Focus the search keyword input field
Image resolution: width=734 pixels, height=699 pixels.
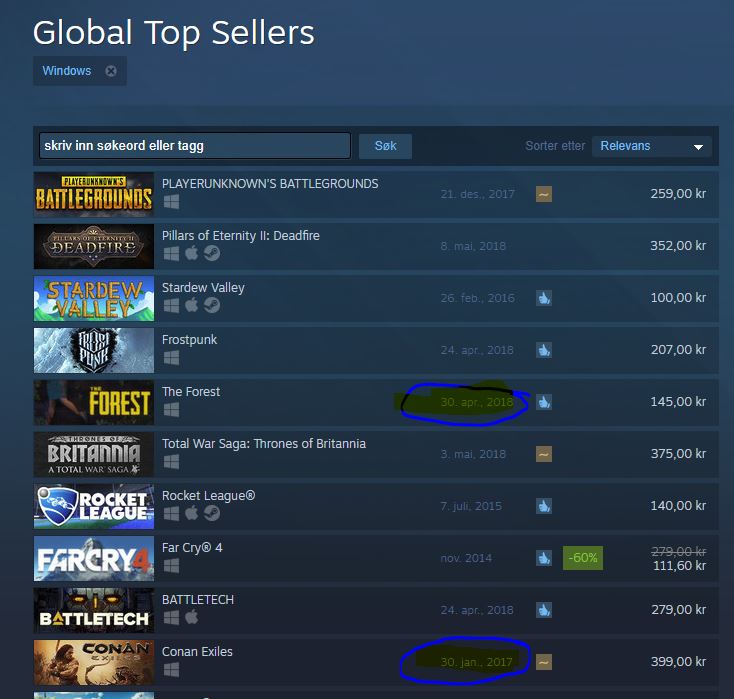(195, 146)
